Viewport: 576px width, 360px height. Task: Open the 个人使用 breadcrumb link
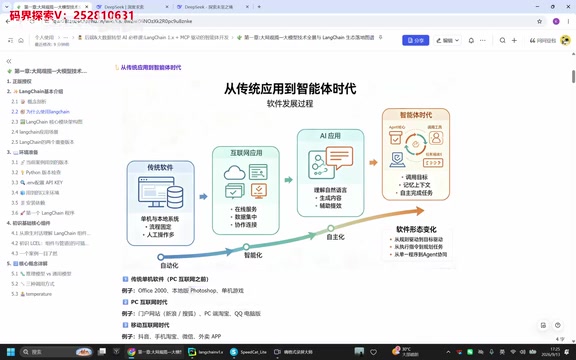(44, 37)
